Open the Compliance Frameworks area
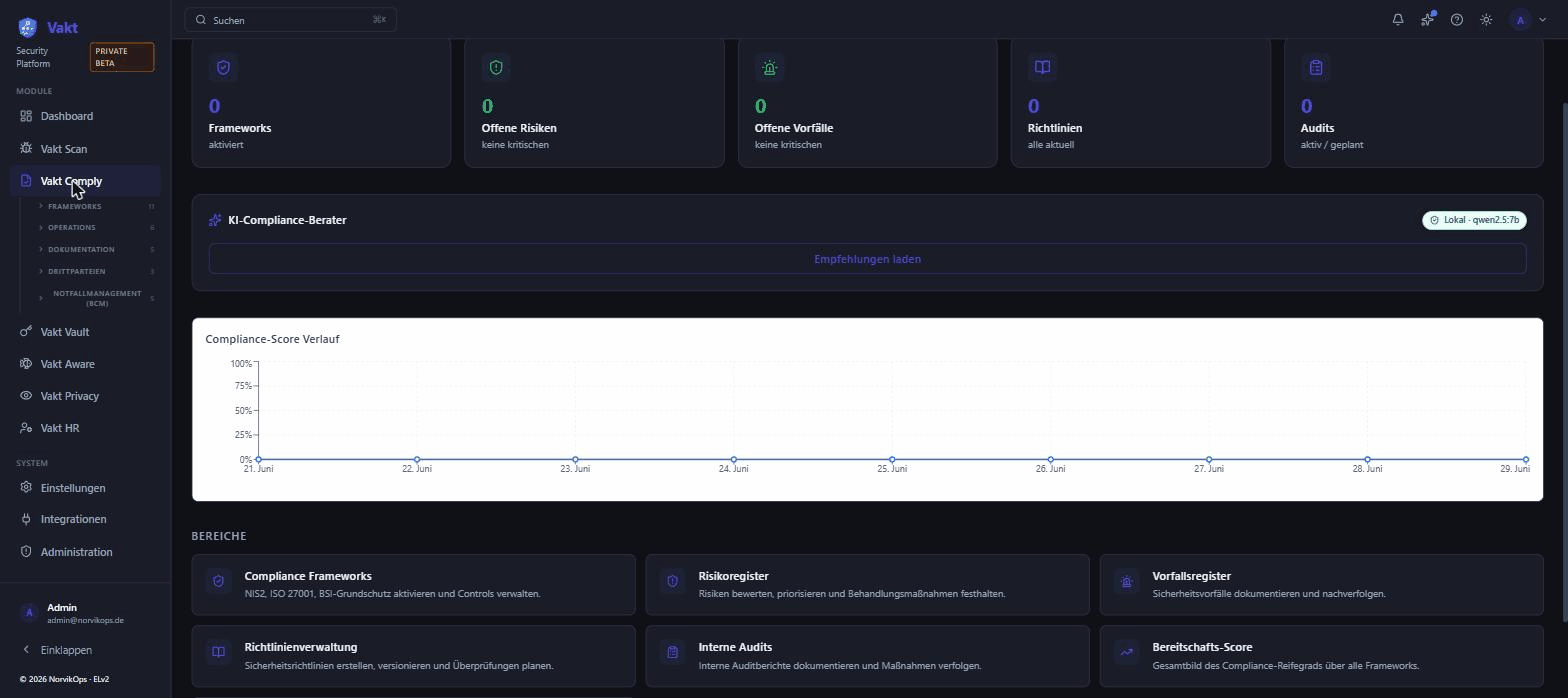The image size is (1568, 698). coord(413,585)
